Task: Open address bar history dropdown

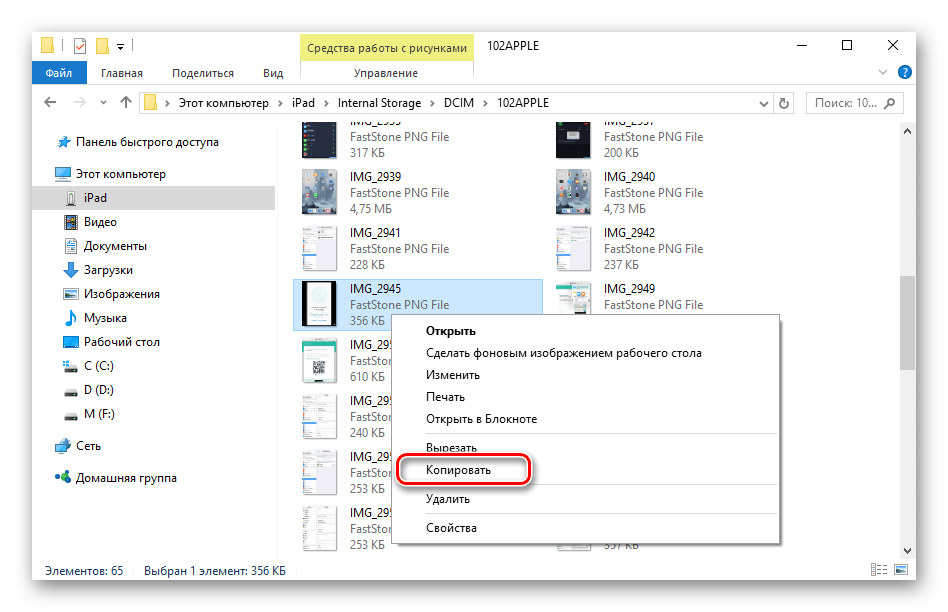Action: (x=765, y=103)
